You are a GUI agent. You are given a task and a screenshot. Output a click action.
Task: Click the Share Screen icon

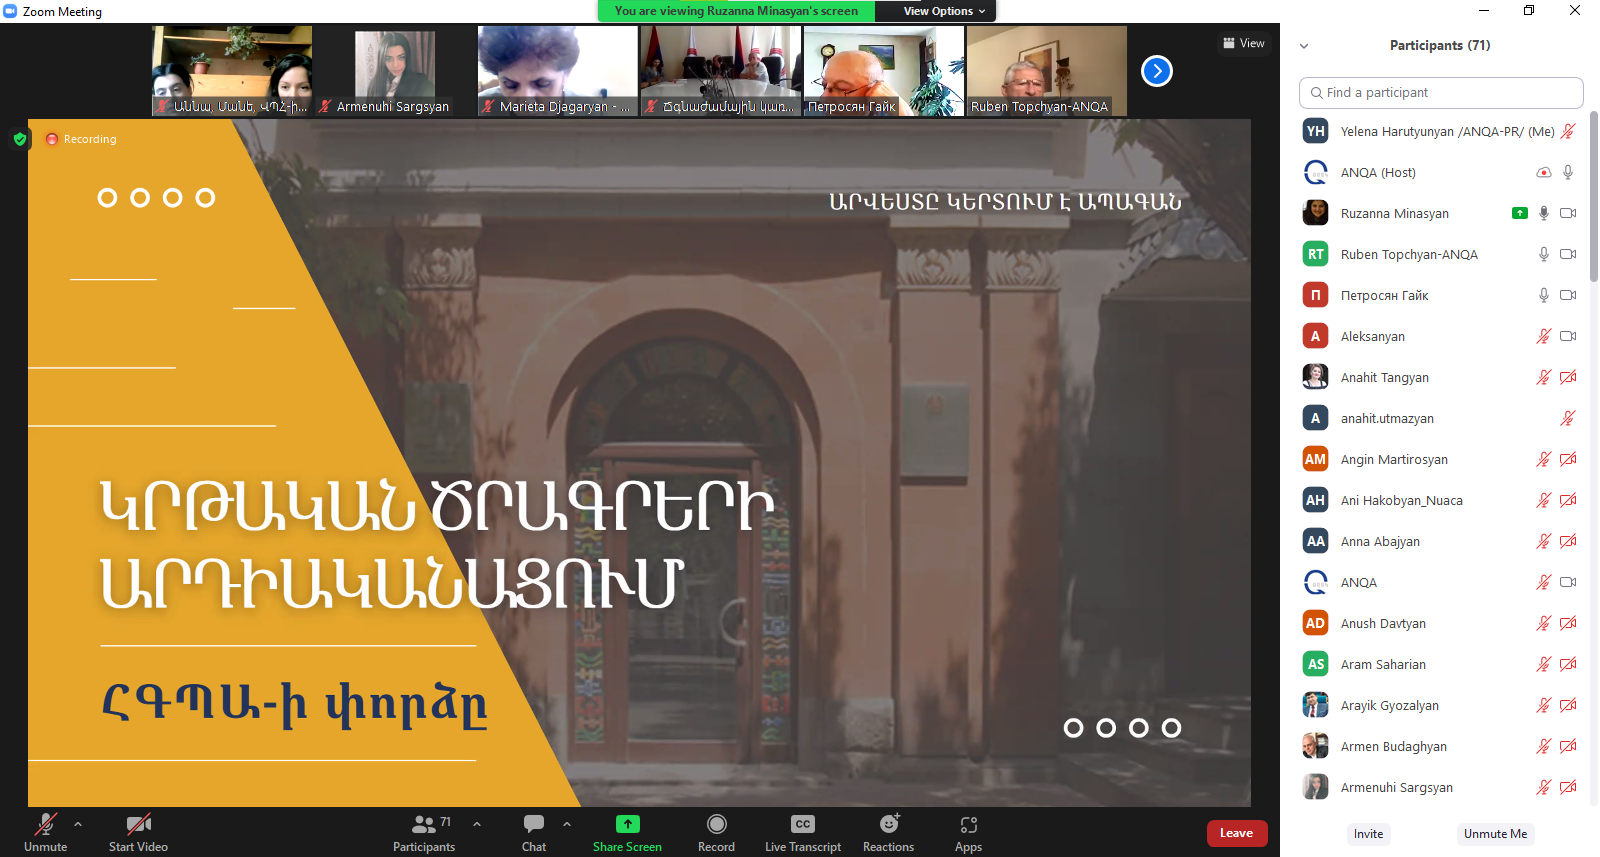pos(627,825)
